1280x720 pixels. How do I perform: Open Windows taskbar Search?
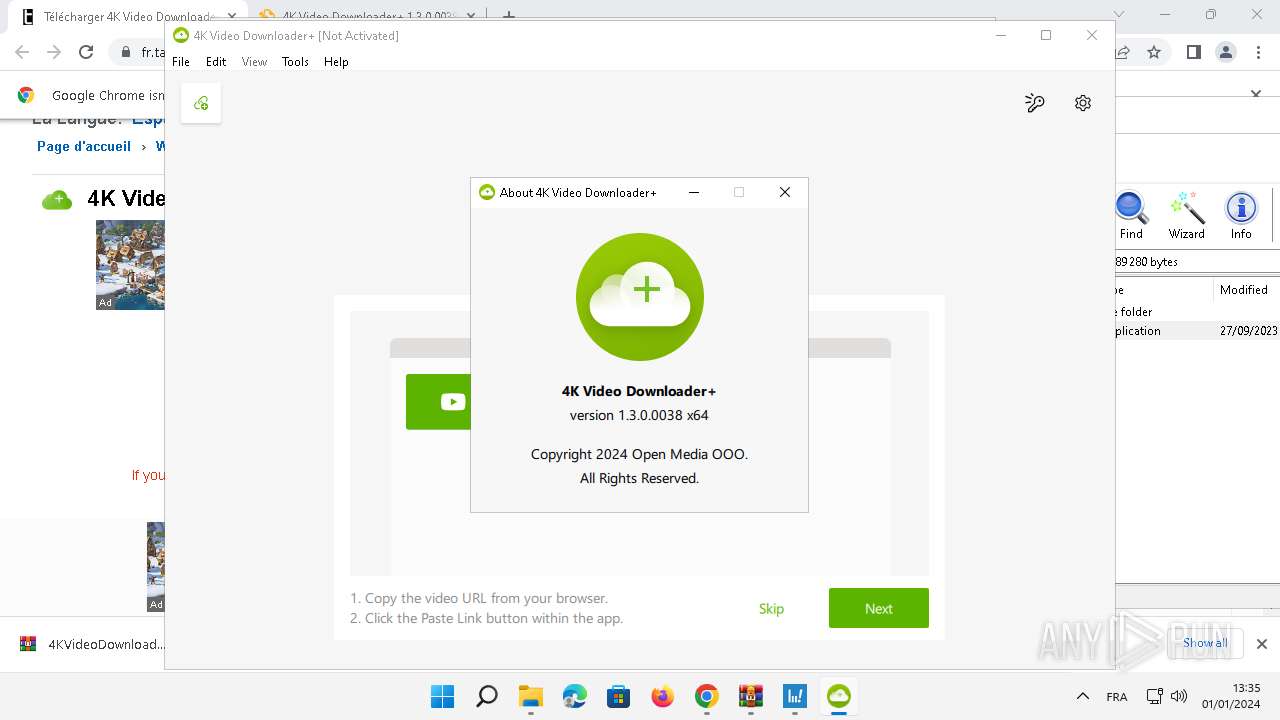click(487, 696)
